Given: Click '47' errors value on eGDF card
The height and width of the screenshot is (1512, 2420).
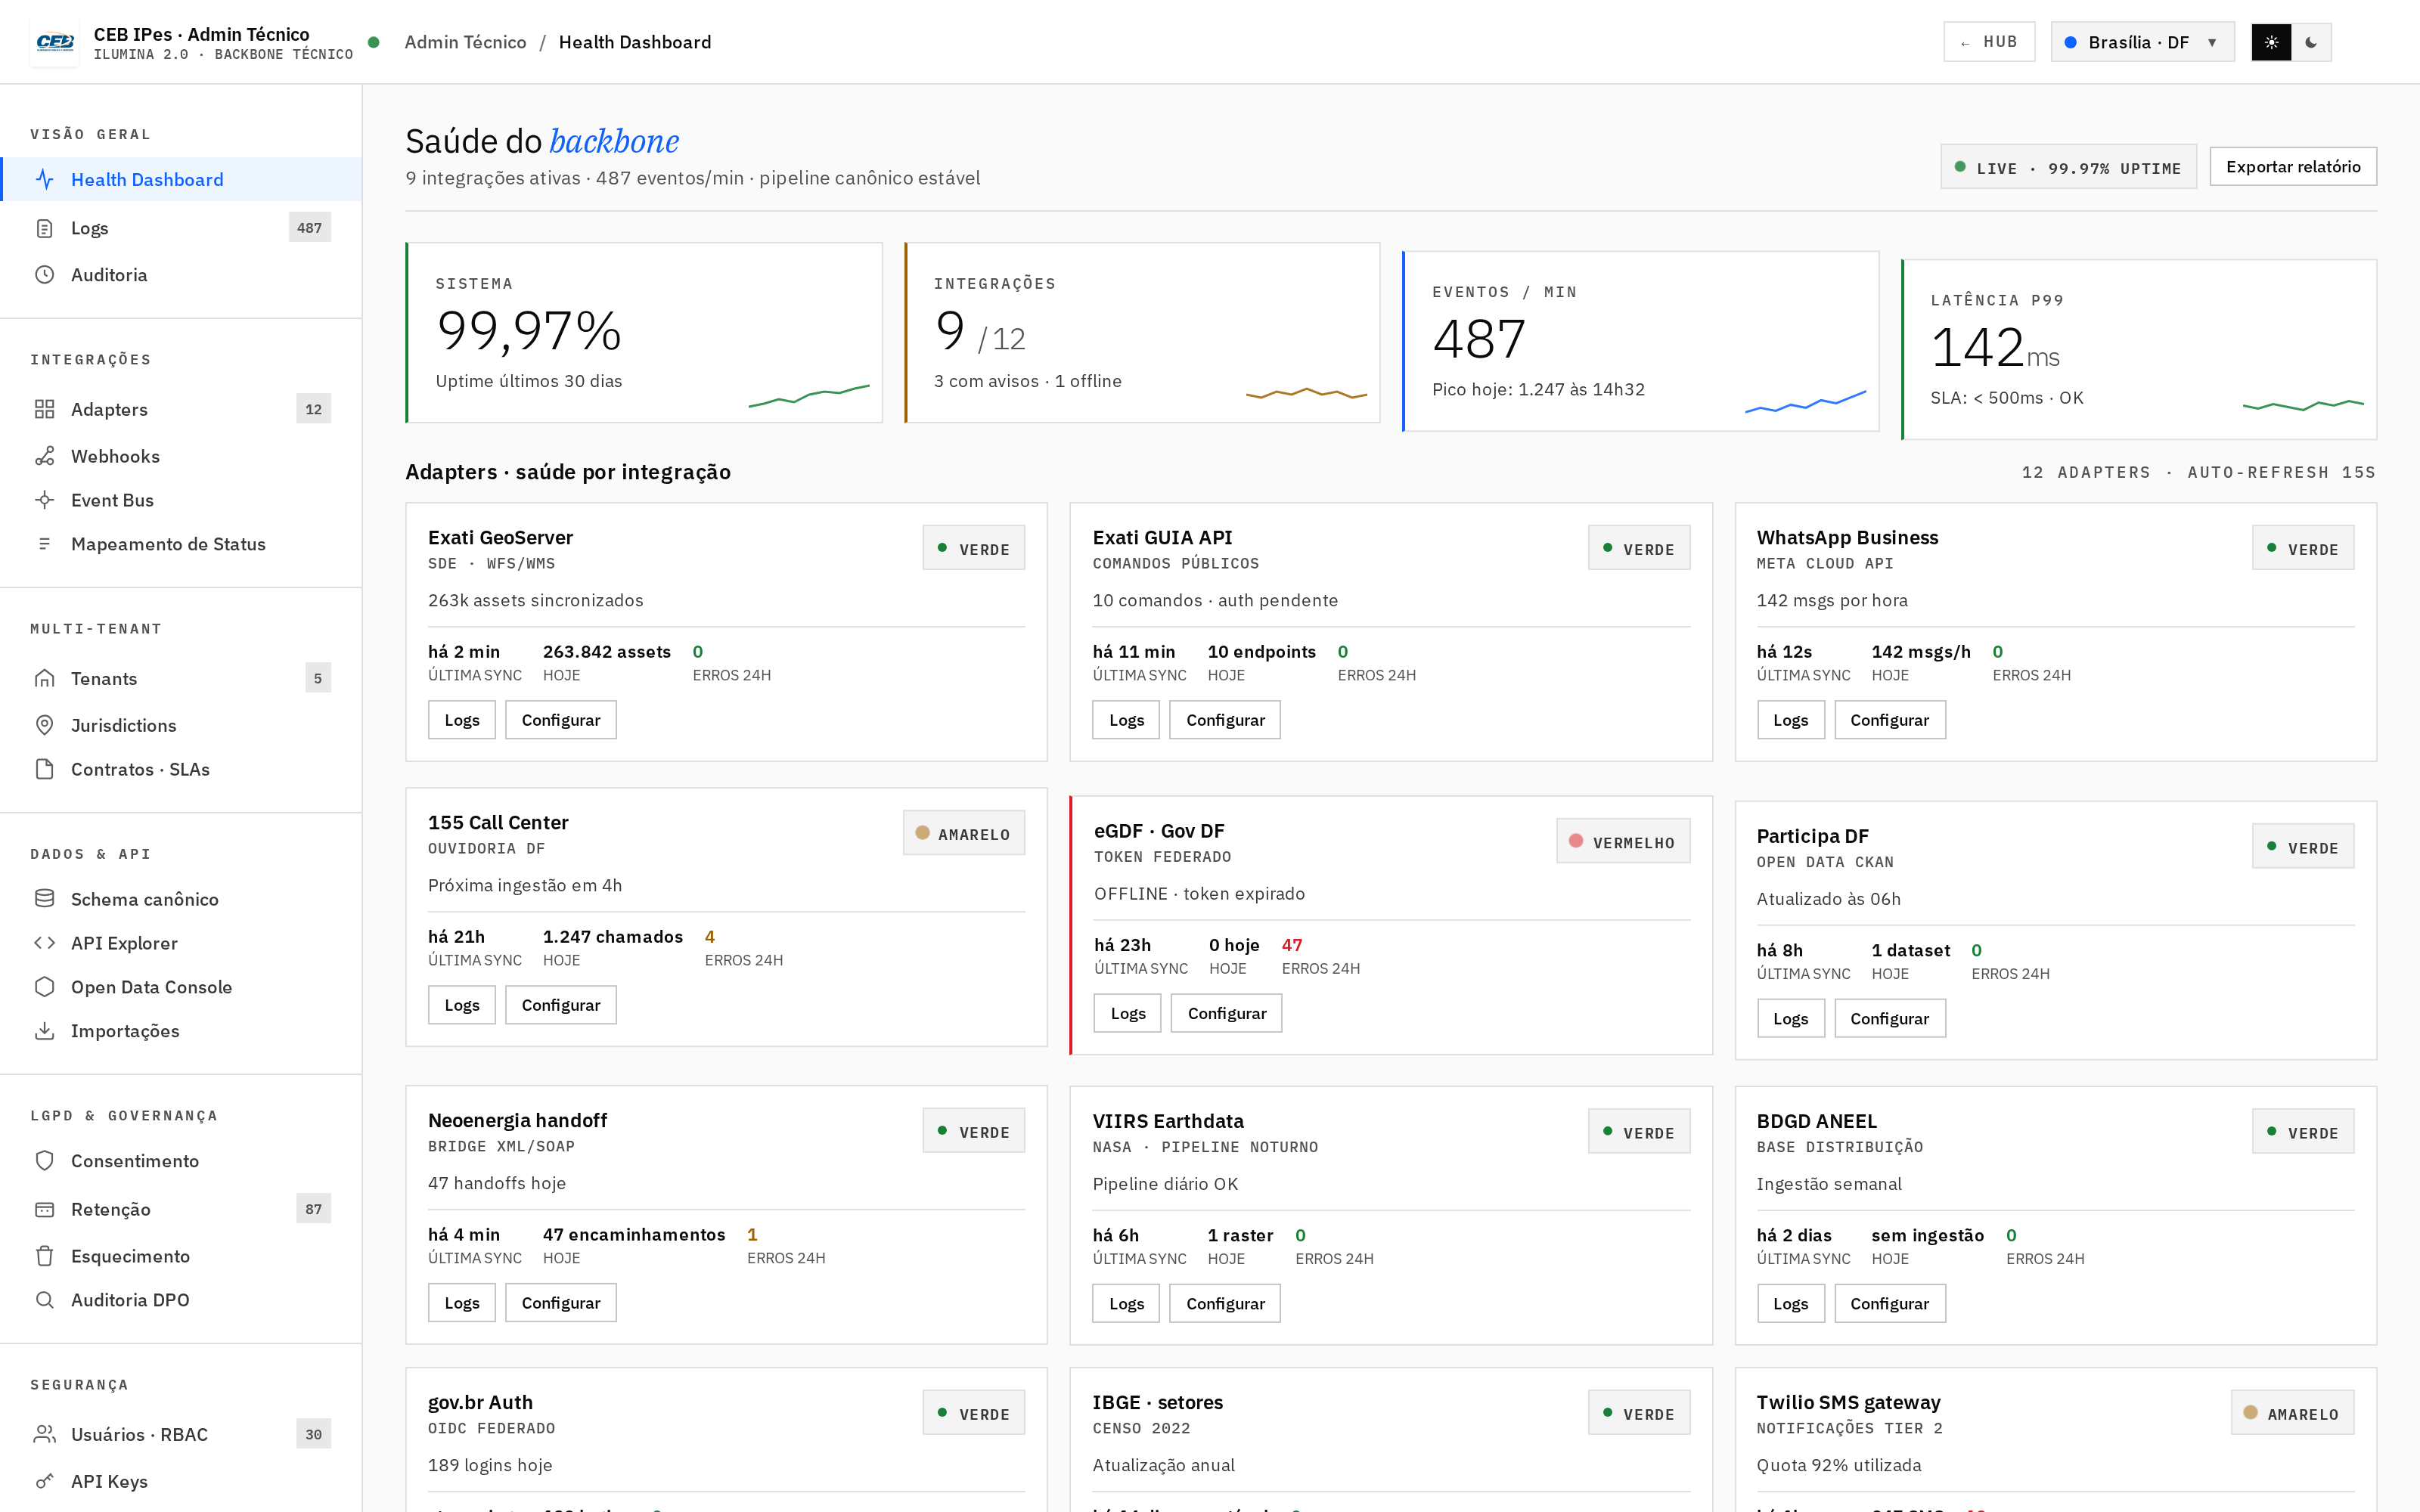Looking at the screenshot, I should click(x=1292, y=945).
